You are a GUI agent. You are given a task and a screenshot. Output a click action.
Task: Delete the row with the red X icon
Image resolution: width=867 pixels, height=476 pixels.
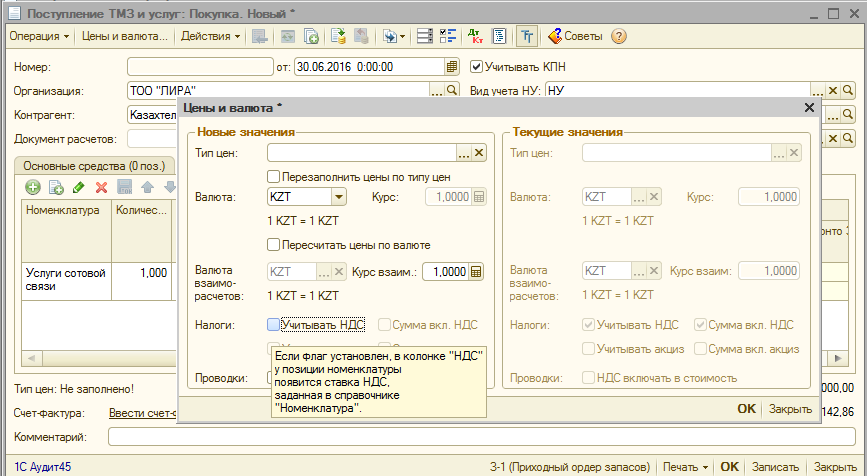click(x=101, y=187)
